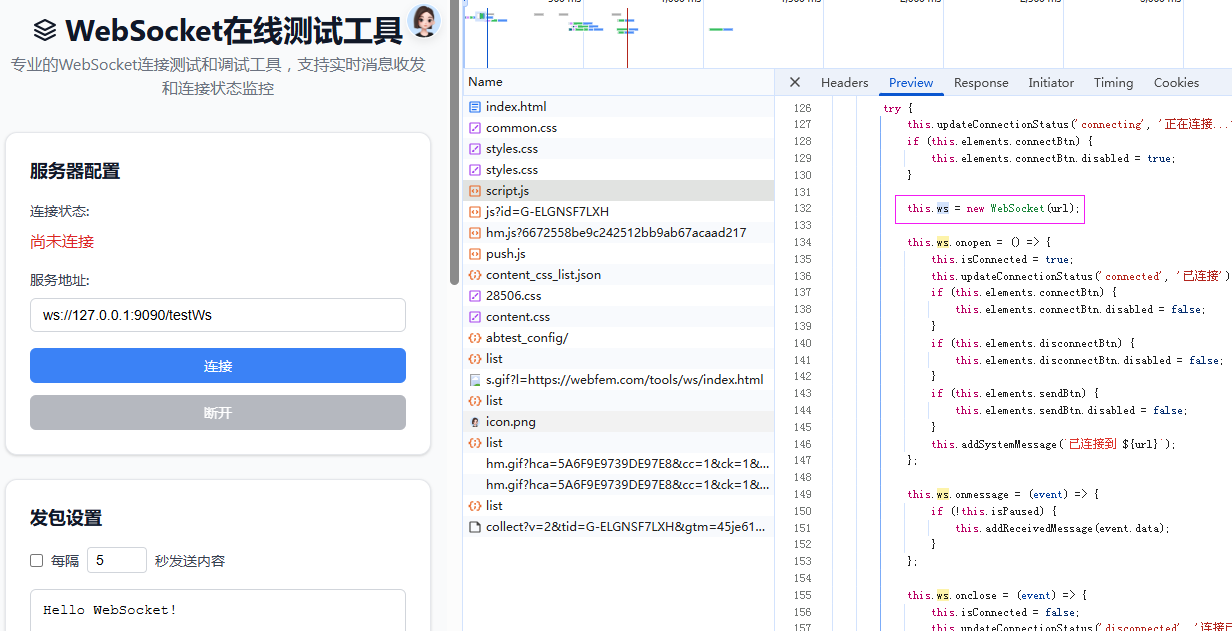Viewport: 1232px width, 631px height.
Task: Click the hm.js?6672558be9c242512bb9ab67acaad217 row
Action: 618,233
